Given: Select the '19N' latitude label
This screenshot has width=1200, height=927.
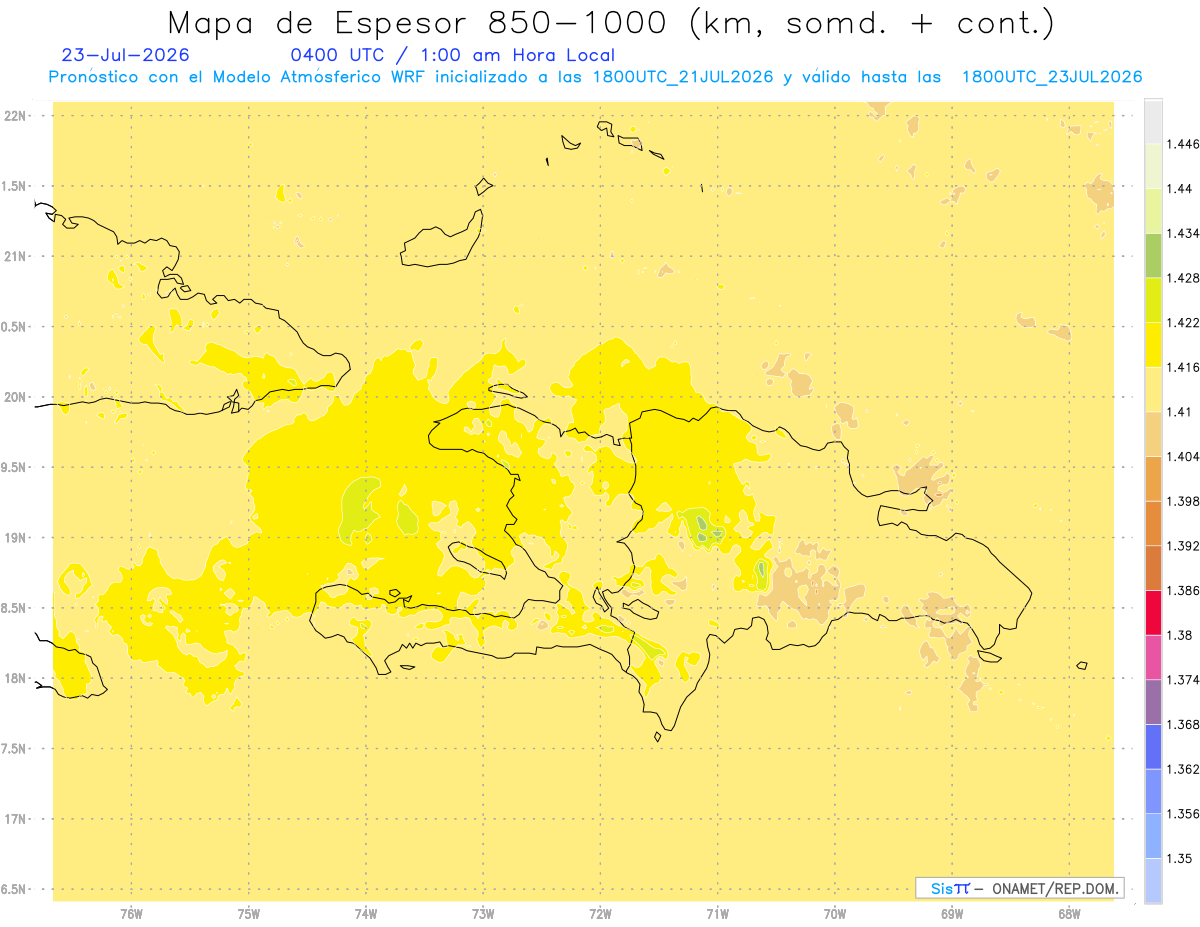Looking at the screenshot, I should click(x=16, y=538).
